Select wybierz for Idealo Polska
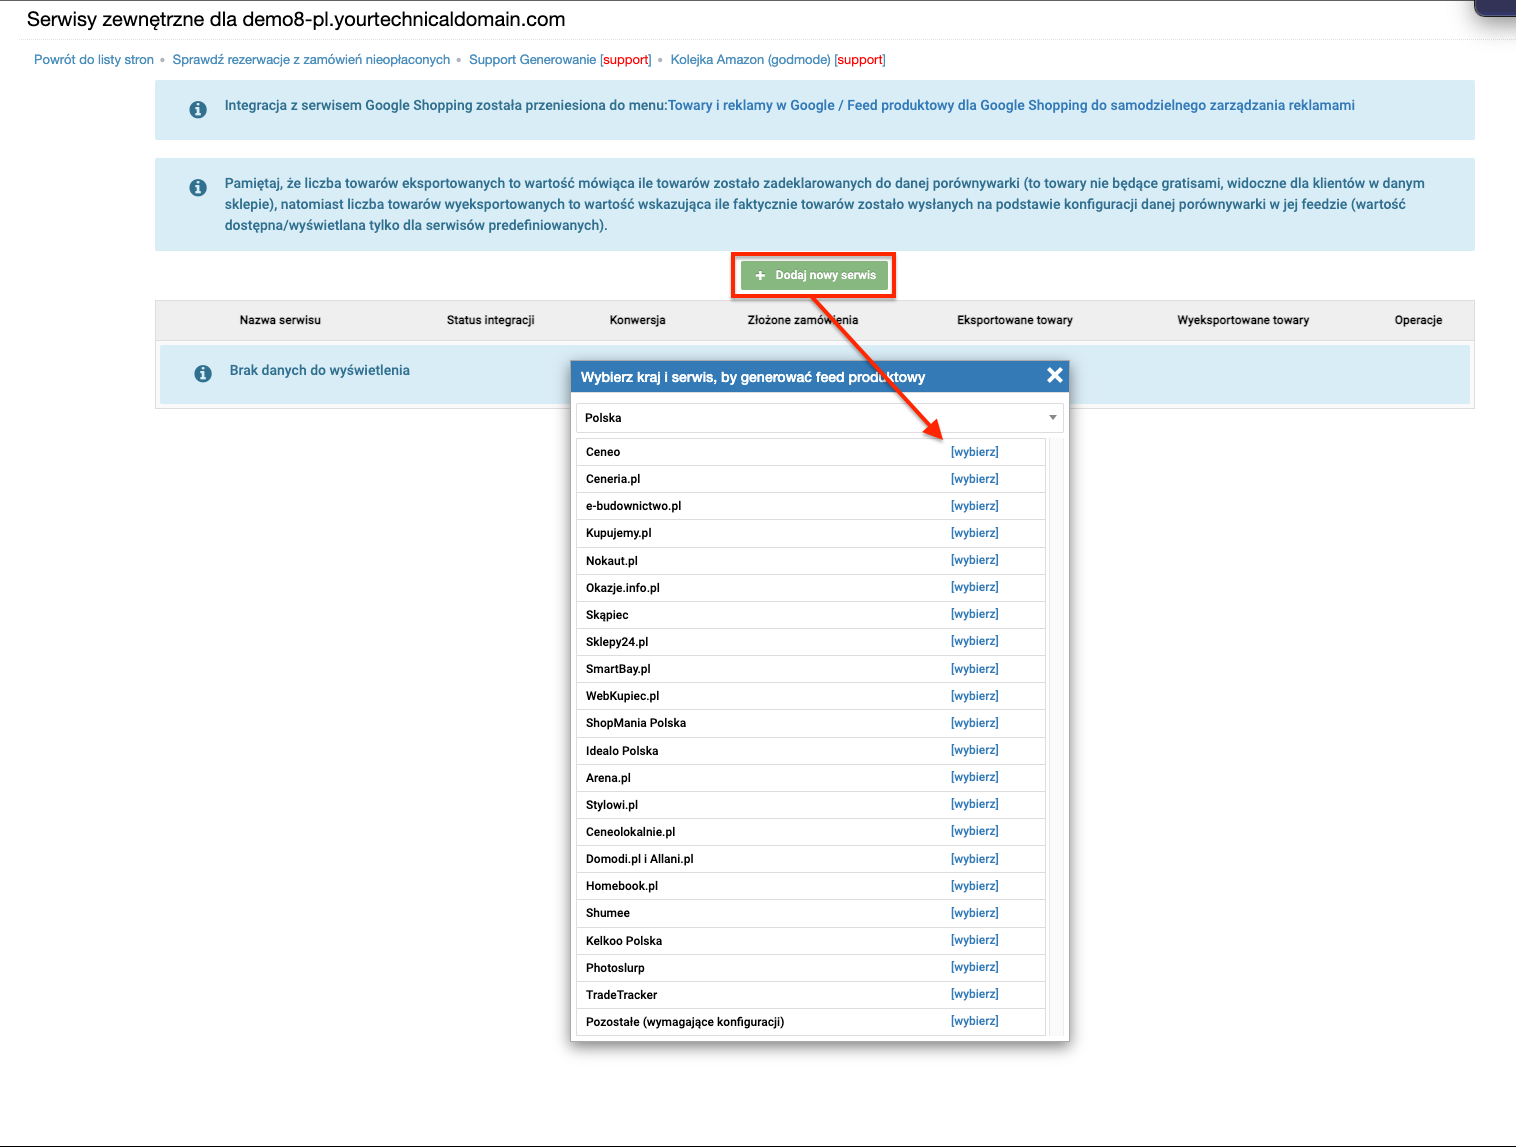The width and height of the screenshot is (1516, 1147). [x=974, y=750]
